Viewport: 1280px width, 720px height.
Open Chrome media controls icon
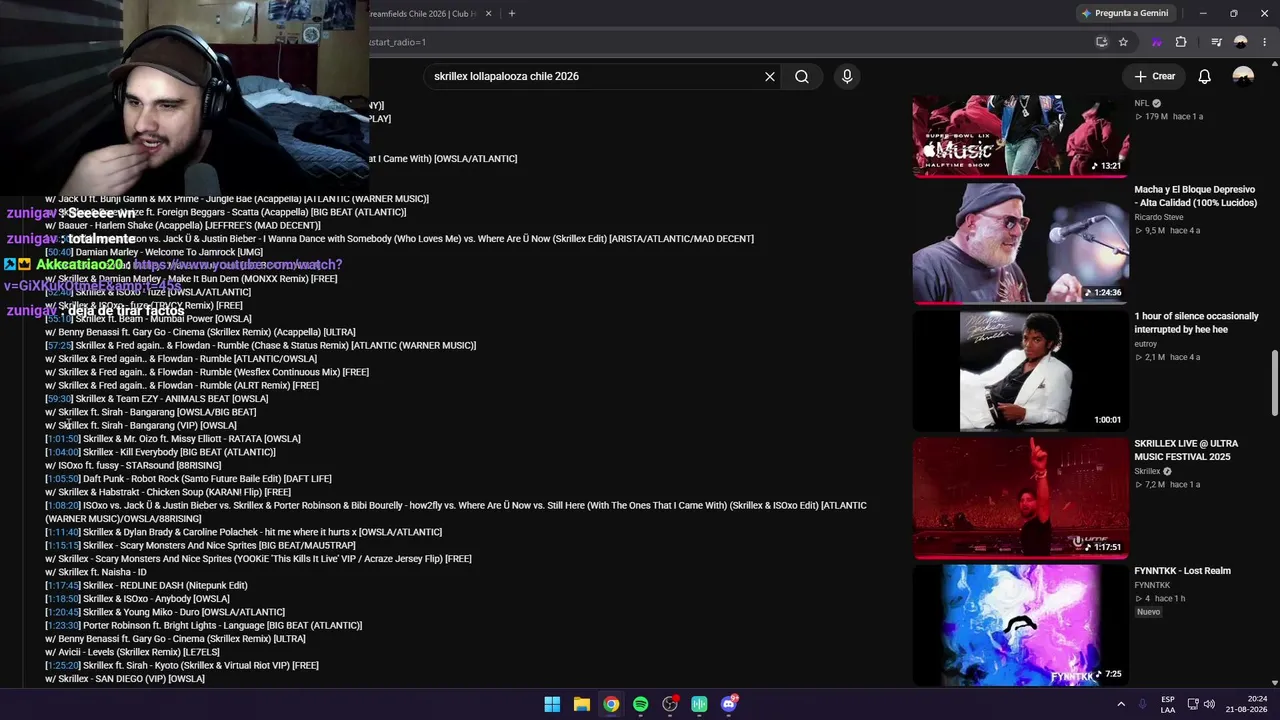(x=1216, y=42)
